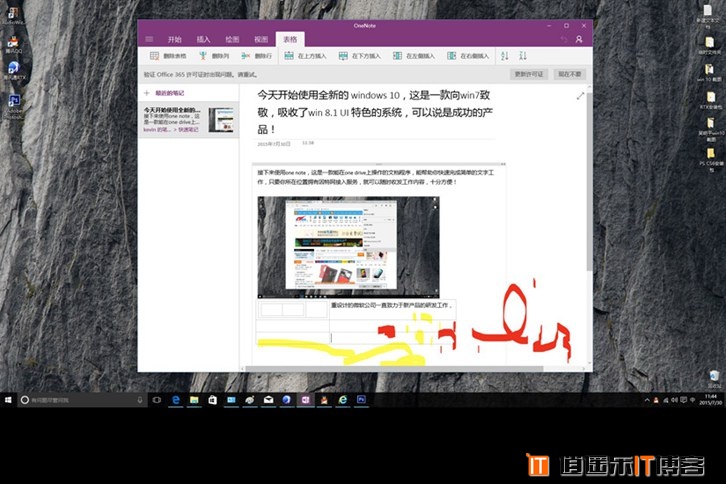The image size is (726, 484).
Task: Click 在右侧插入 to insert column right
Action: [468, 56]
